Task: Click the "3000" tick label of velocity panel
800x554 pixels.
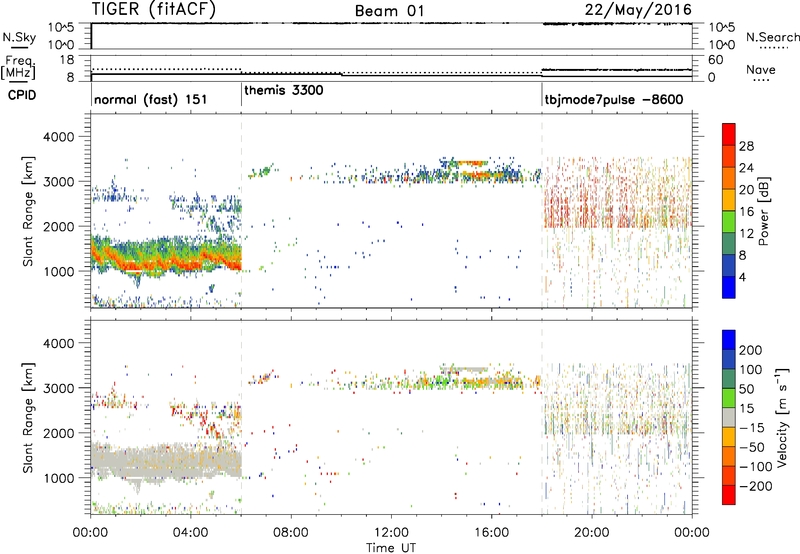Action: coord(58,388)
